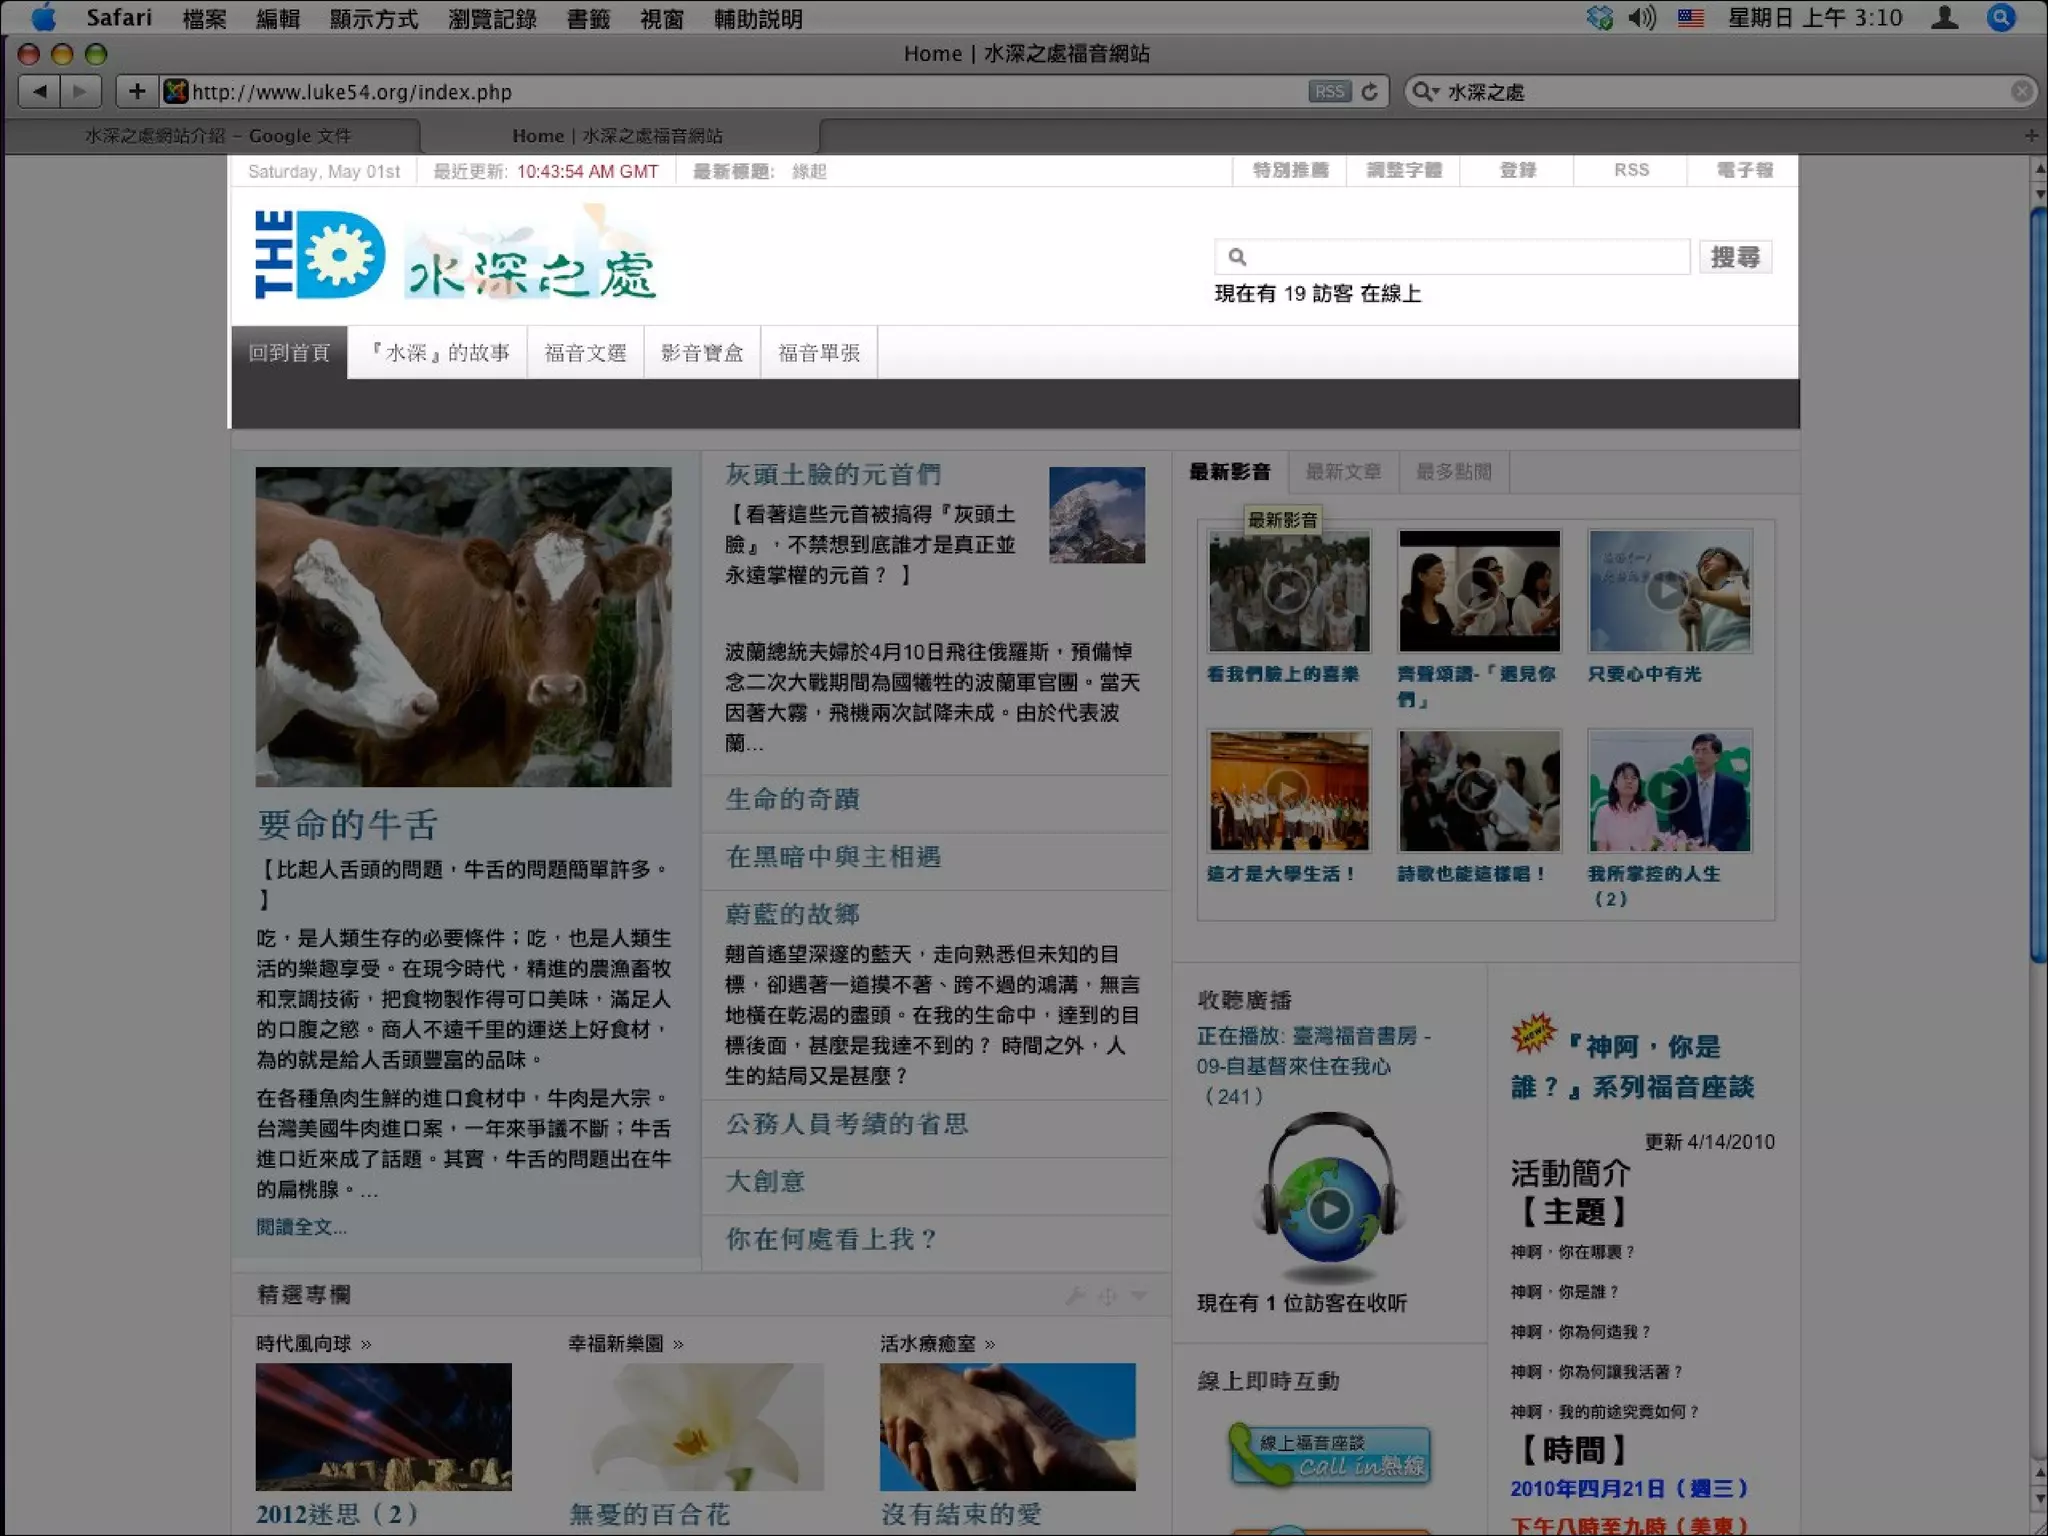The height and width of the screenshot is (1536, 2048).
Task: Open the 福音文選 navigation item
Action: [x=585, y=353]
